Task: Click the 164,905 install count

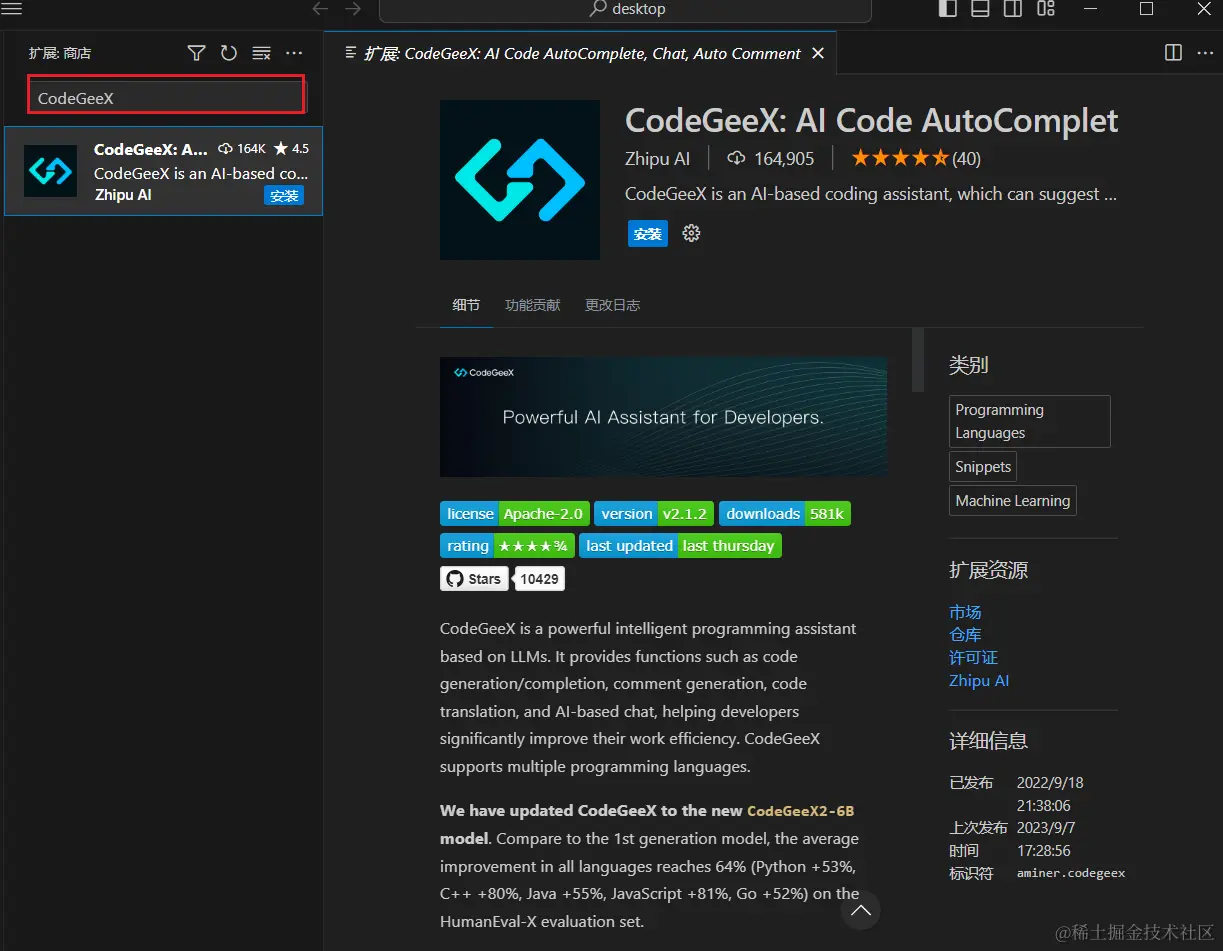Action: click(x=770, y=158)
